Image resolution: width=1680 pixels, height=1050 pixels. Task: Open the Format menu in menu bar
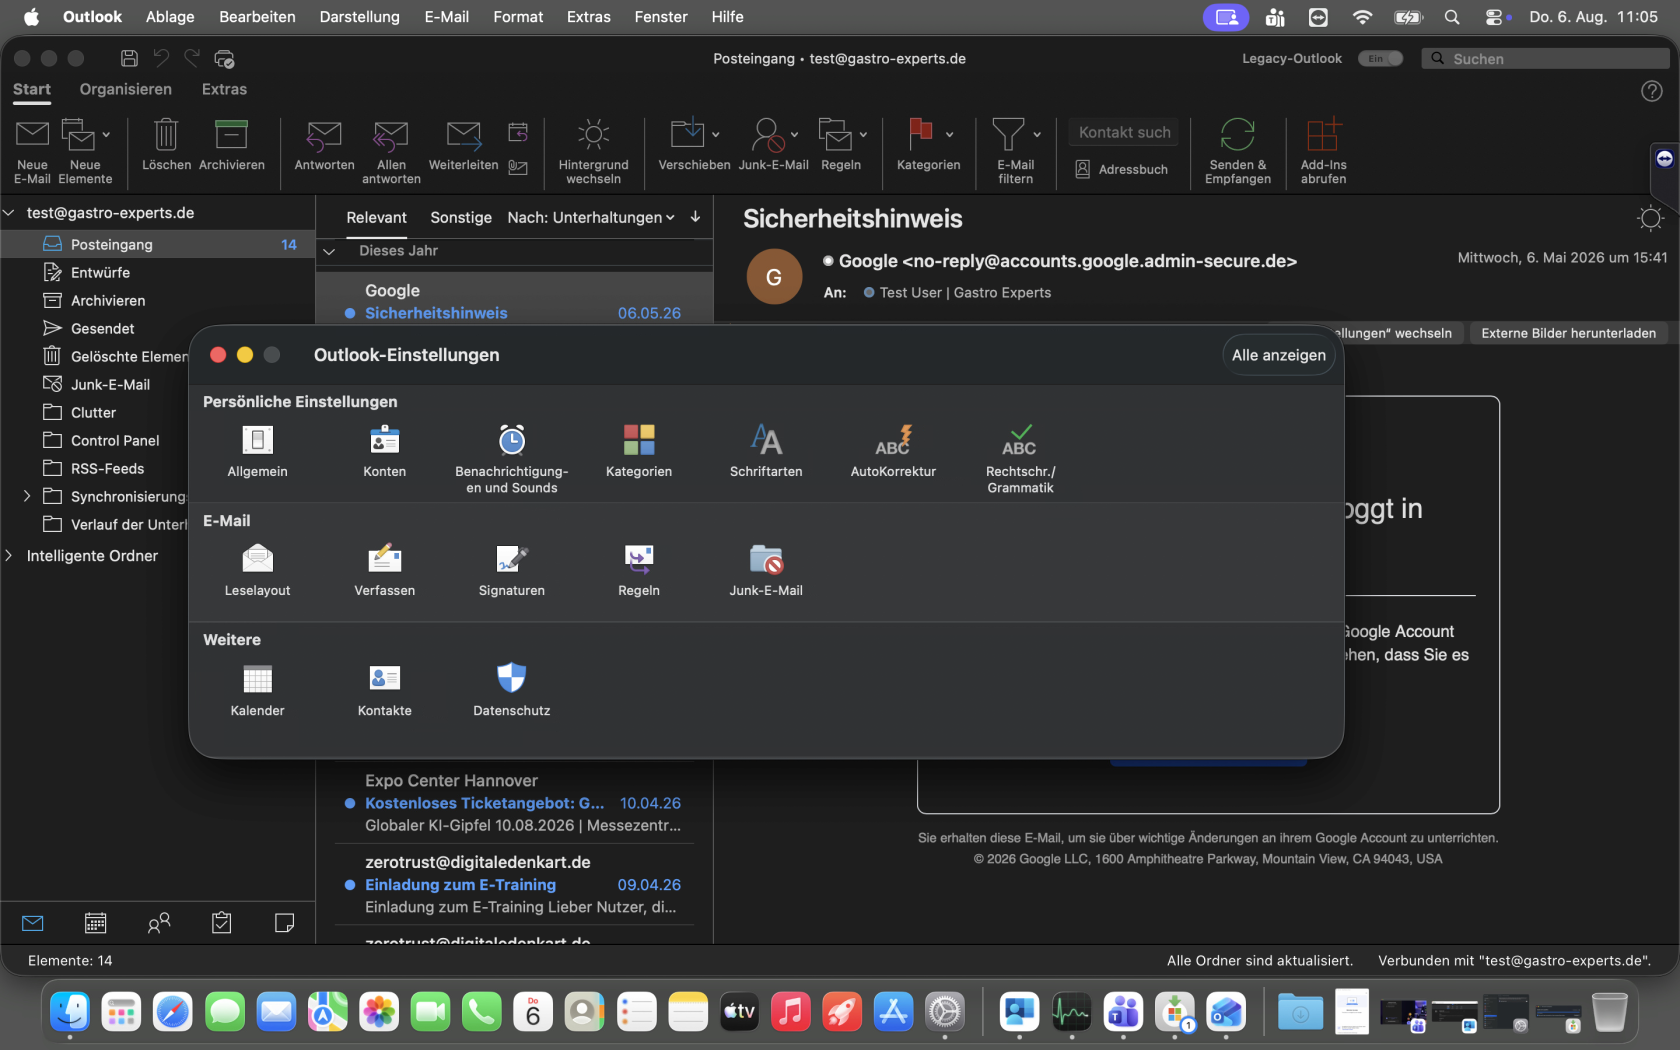click(x=518, y=17)
